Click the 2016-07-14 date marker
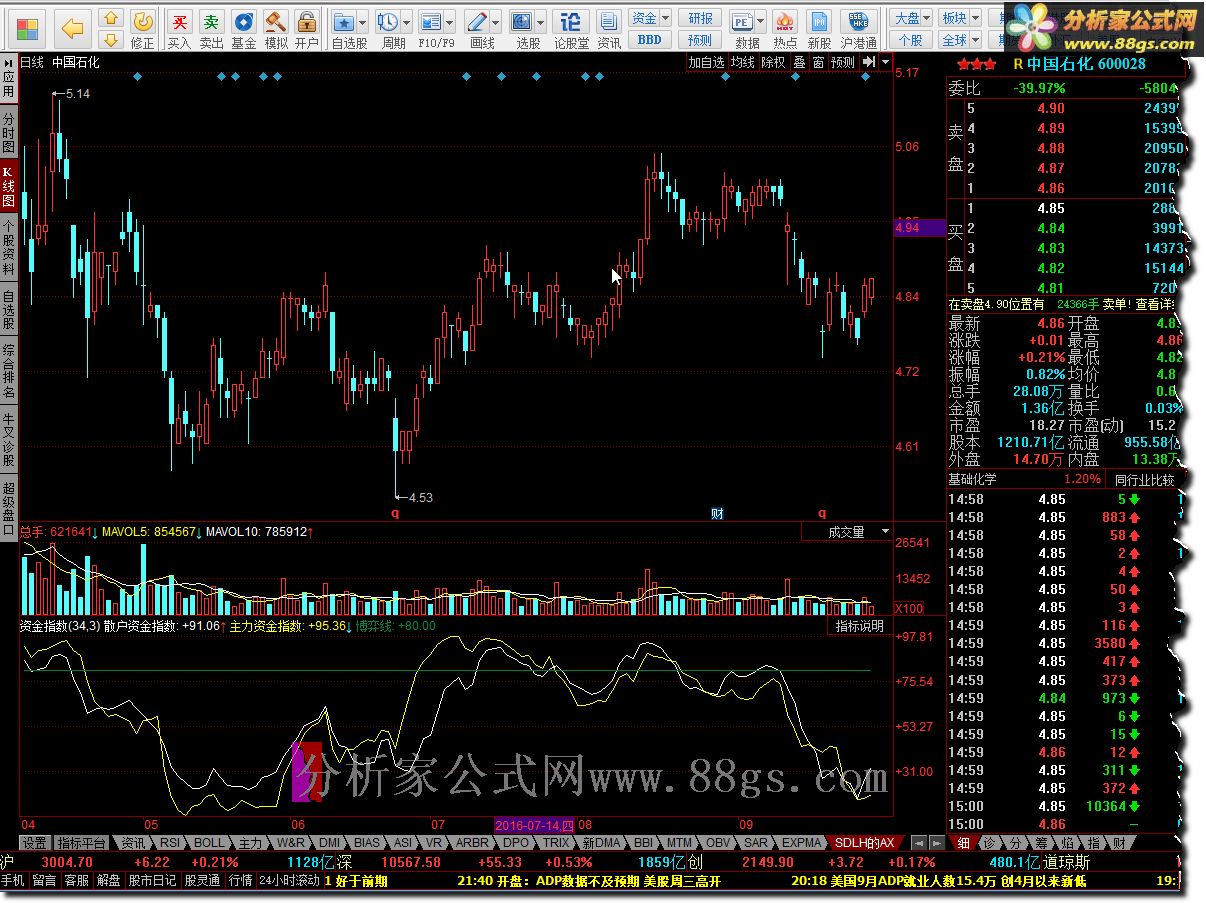The image size is (1206, 903). pos(535,826)
